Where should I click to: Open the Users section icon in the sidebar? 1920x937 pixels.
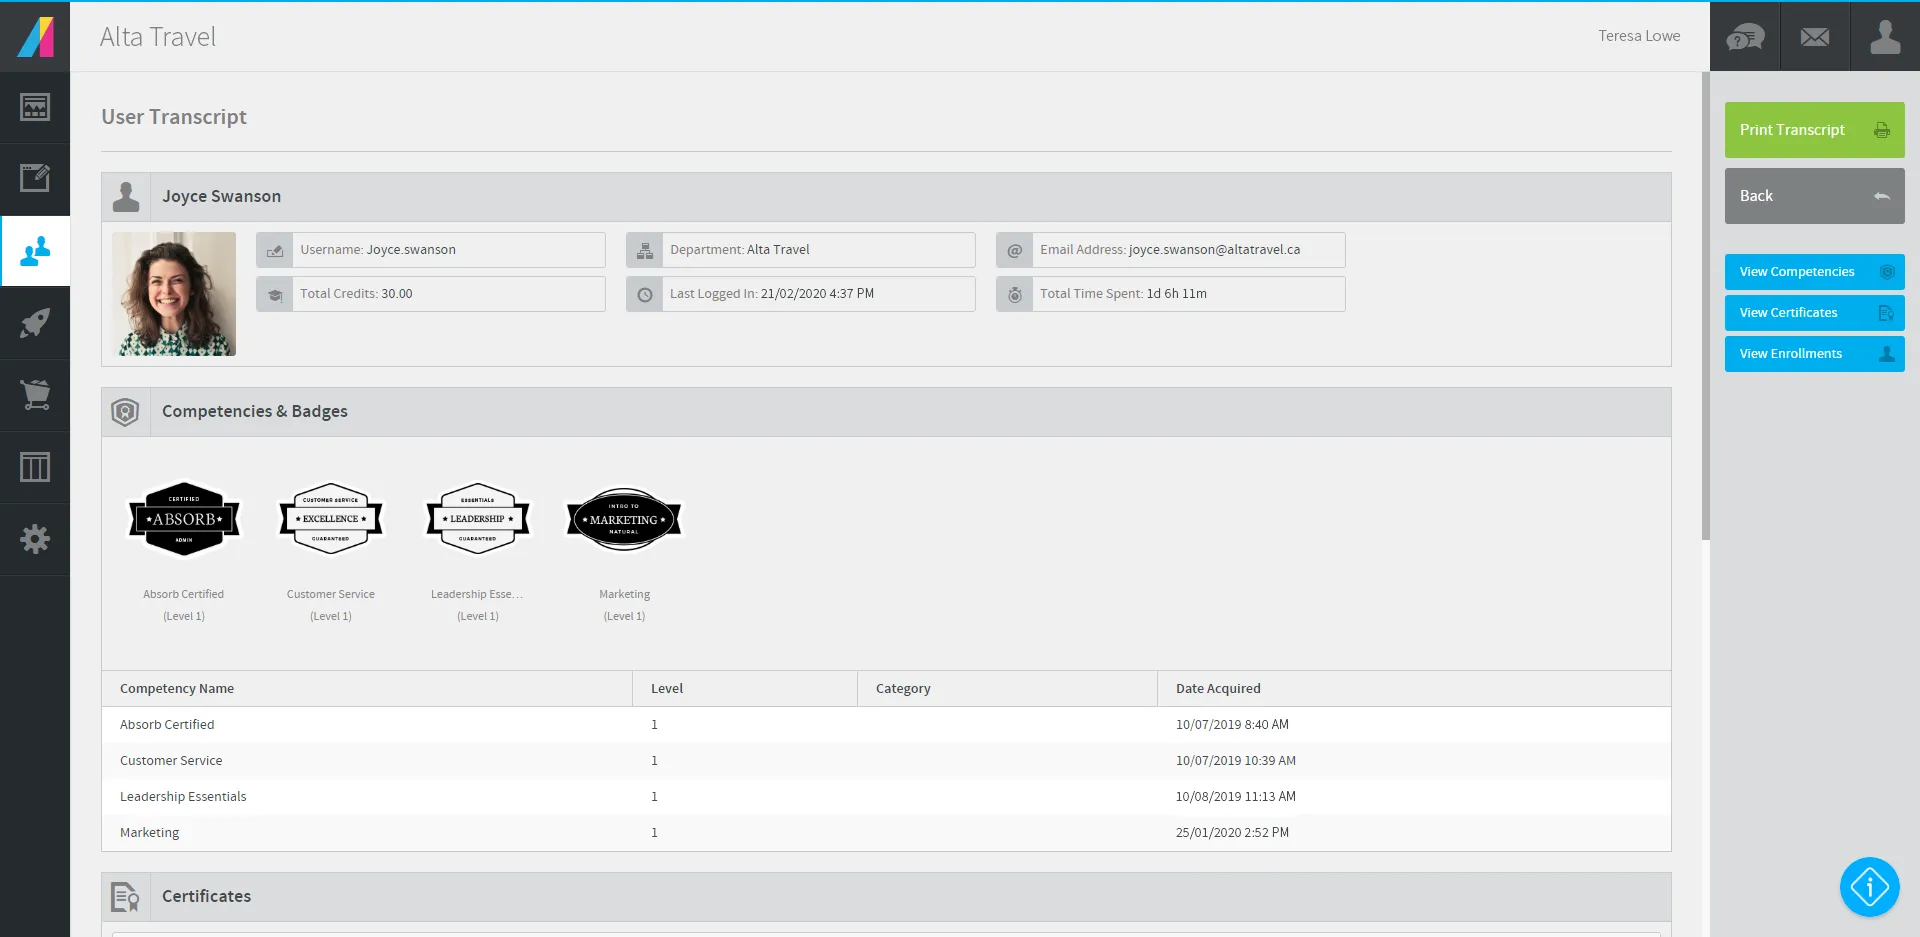(35, 251)
